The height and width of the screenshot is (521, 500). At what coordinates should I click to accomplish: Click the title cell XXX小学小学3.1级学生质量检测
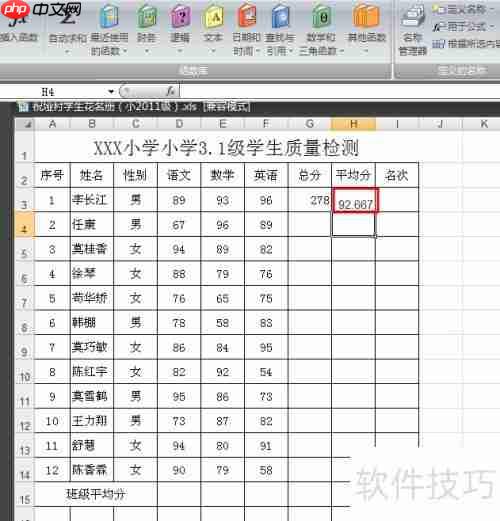[227, 148]
